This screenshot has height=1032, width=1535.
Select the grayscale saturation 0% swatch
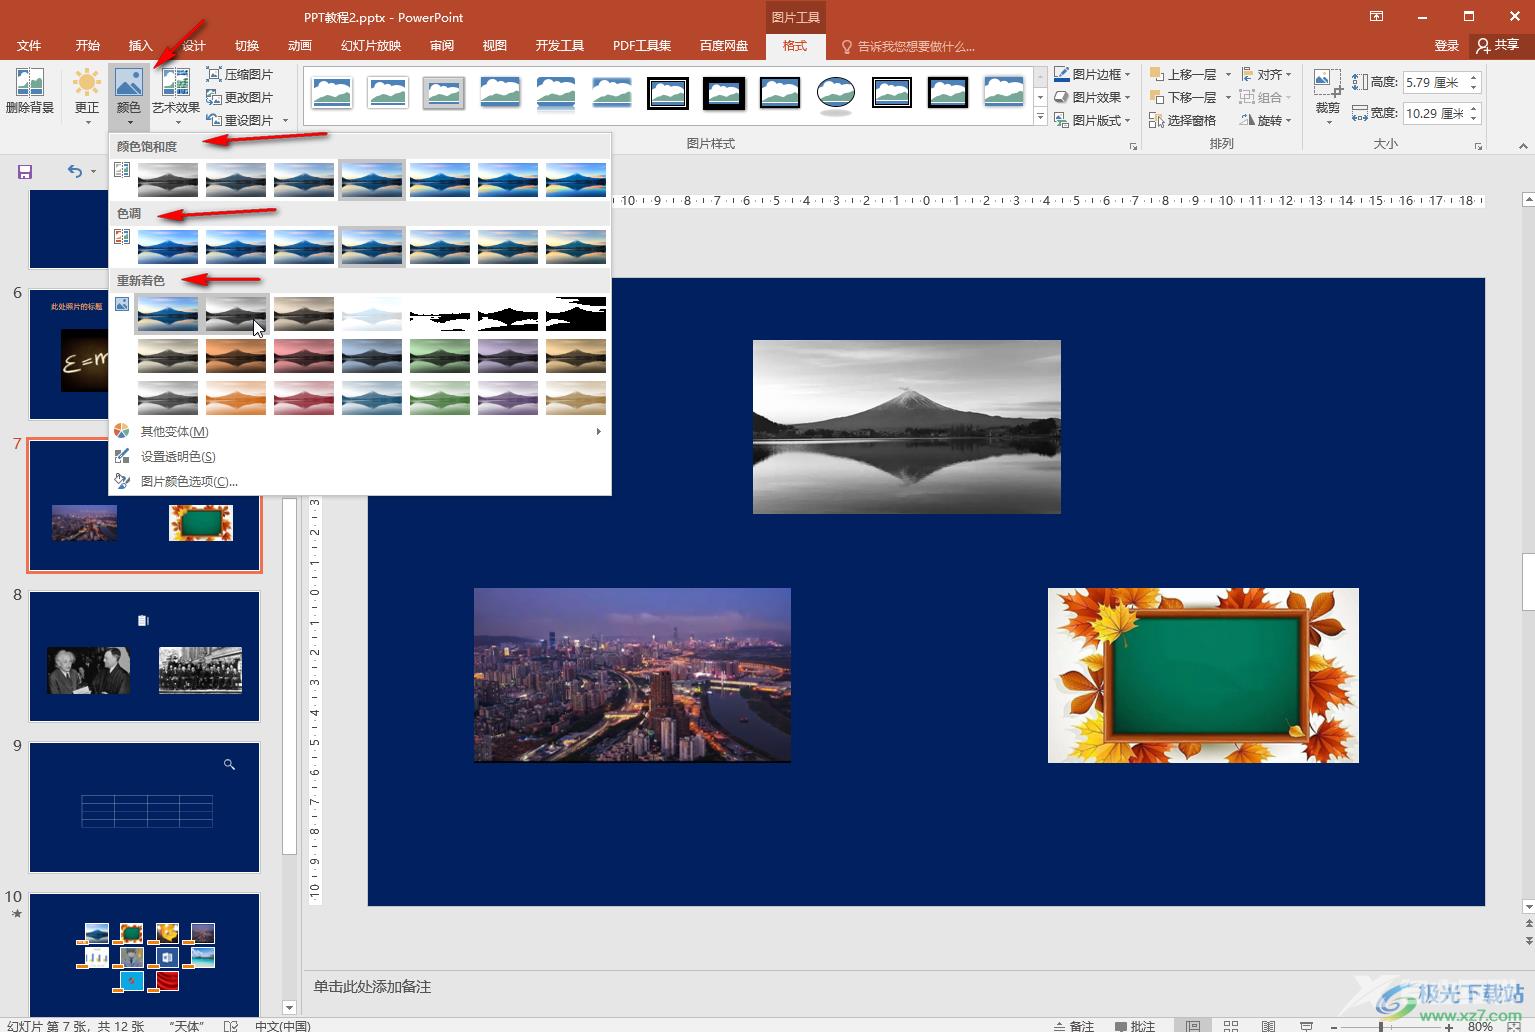point(168,179)
